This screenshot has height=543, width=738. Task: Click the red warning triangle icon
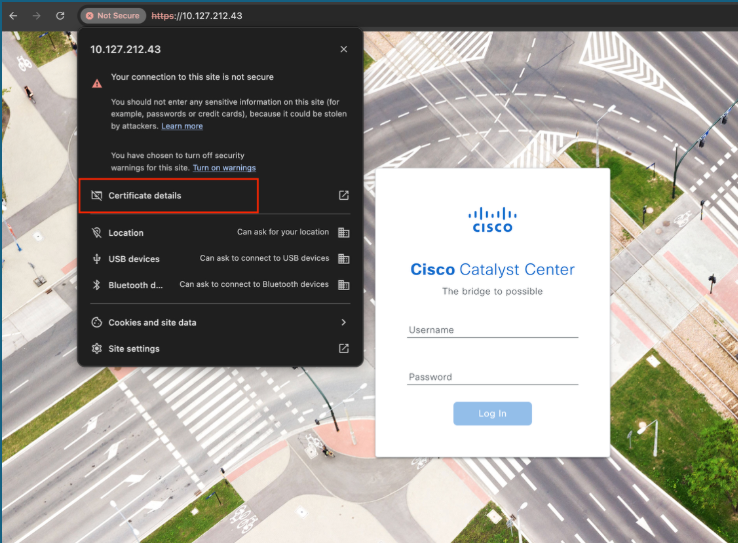[x=97, y=84]
